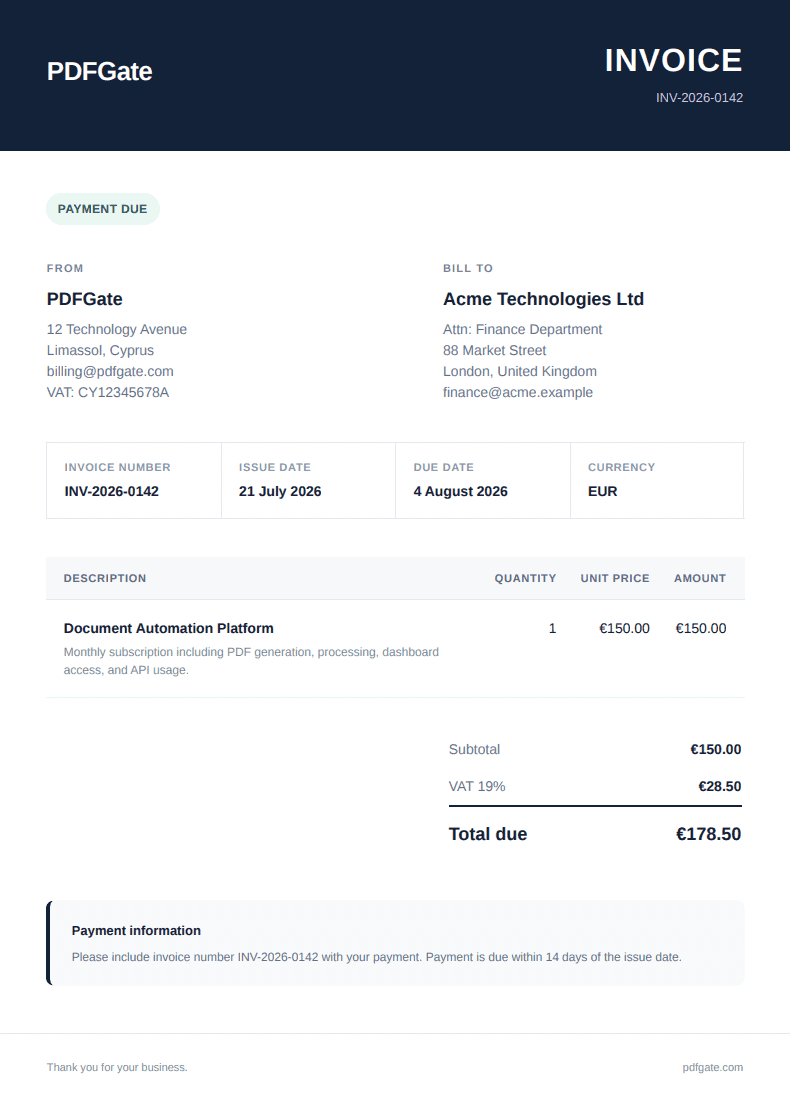This screenshot has height=1114, width=790.
Task: Open the pdfgate.com footer link
Action: coord(713,1067)
